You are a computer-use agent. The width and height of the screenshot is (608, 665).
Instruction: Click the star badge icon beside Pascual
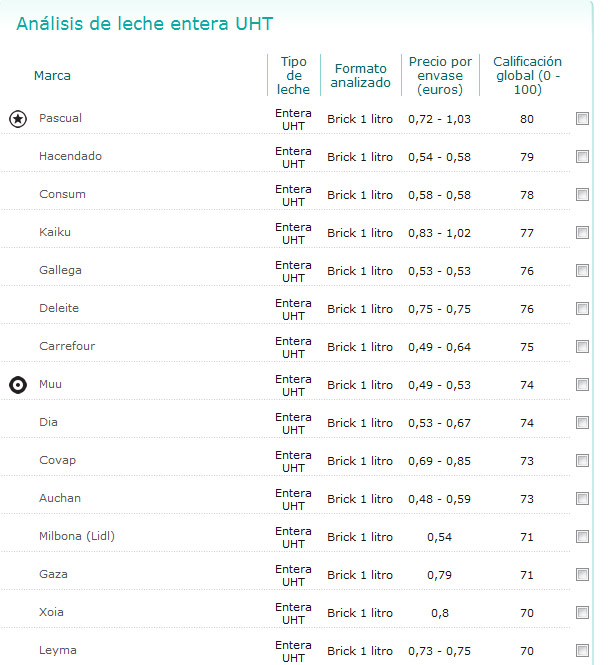pos(18,119)
